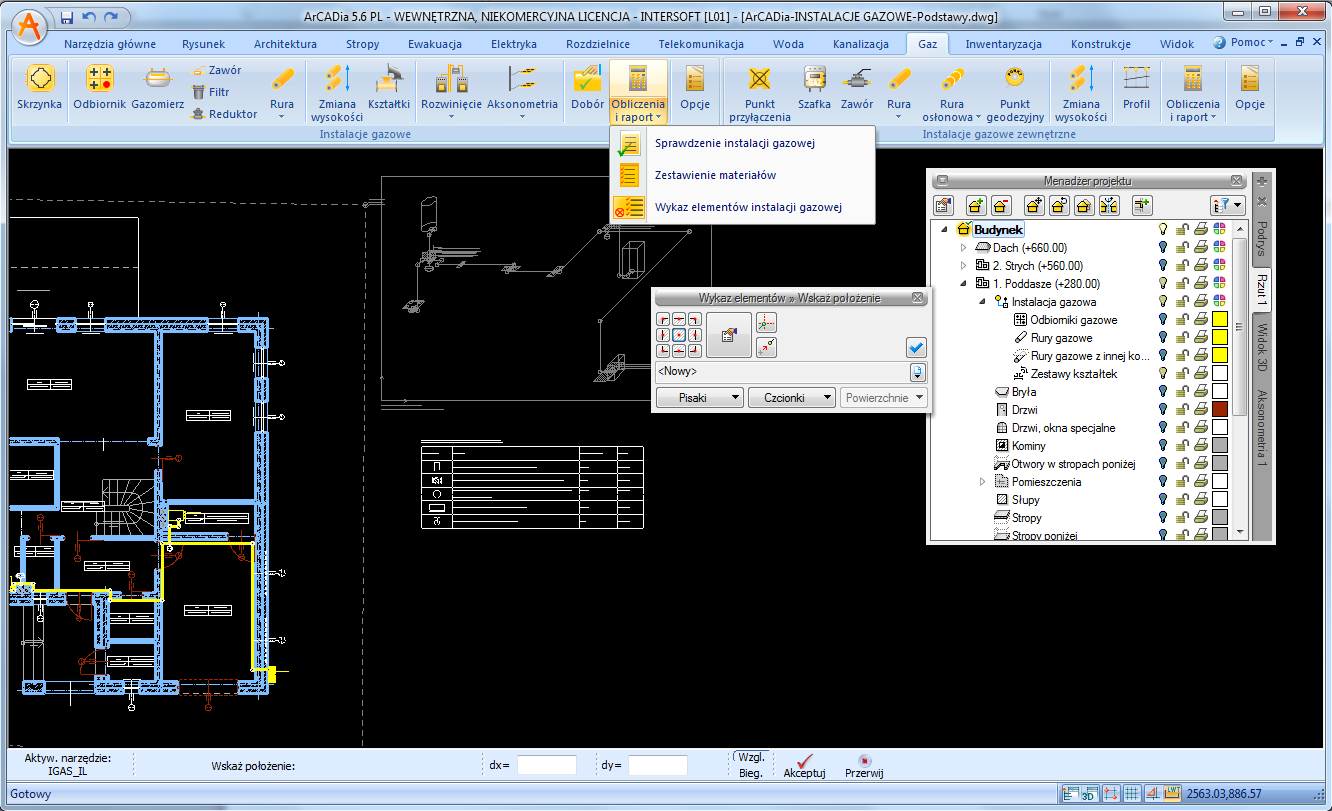Viewport: 1332px width, 811px height.
Task: Set top-left anchor point in Wykaz elementów grid
Action: point(663,320)
